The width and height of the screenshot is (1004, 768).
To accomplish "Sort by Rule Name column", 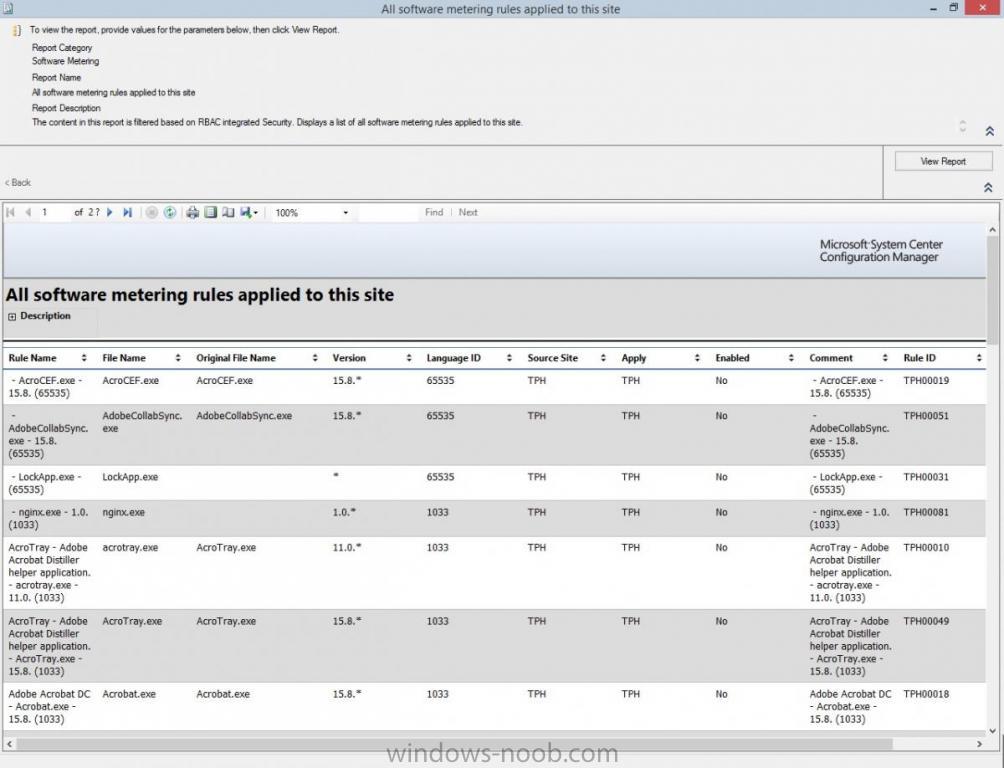I will [x=84, y=358].
